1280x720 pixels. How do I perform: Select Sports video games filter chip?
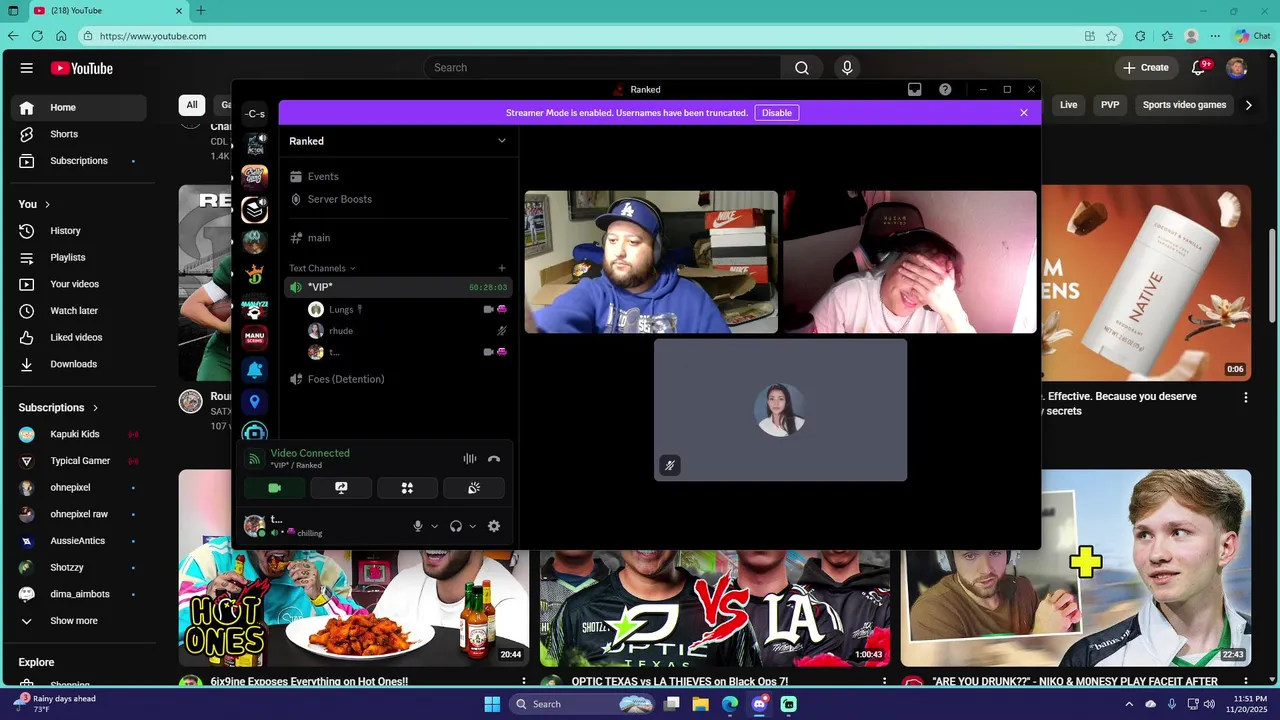1184,105
